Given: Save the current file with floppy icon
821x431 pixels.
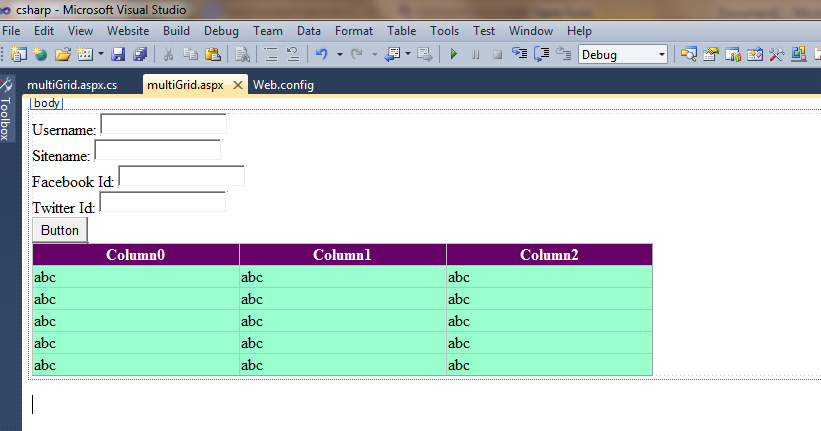Looking at the screenshot, I should (x=118, y=54).
